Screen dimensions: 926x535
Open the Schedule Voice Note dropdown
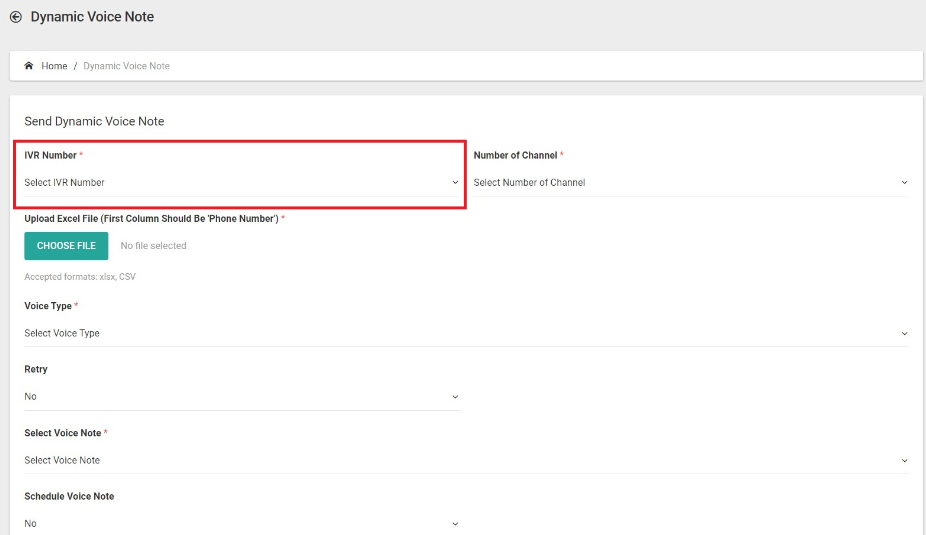pyautogui.click(x=242, y=523)
